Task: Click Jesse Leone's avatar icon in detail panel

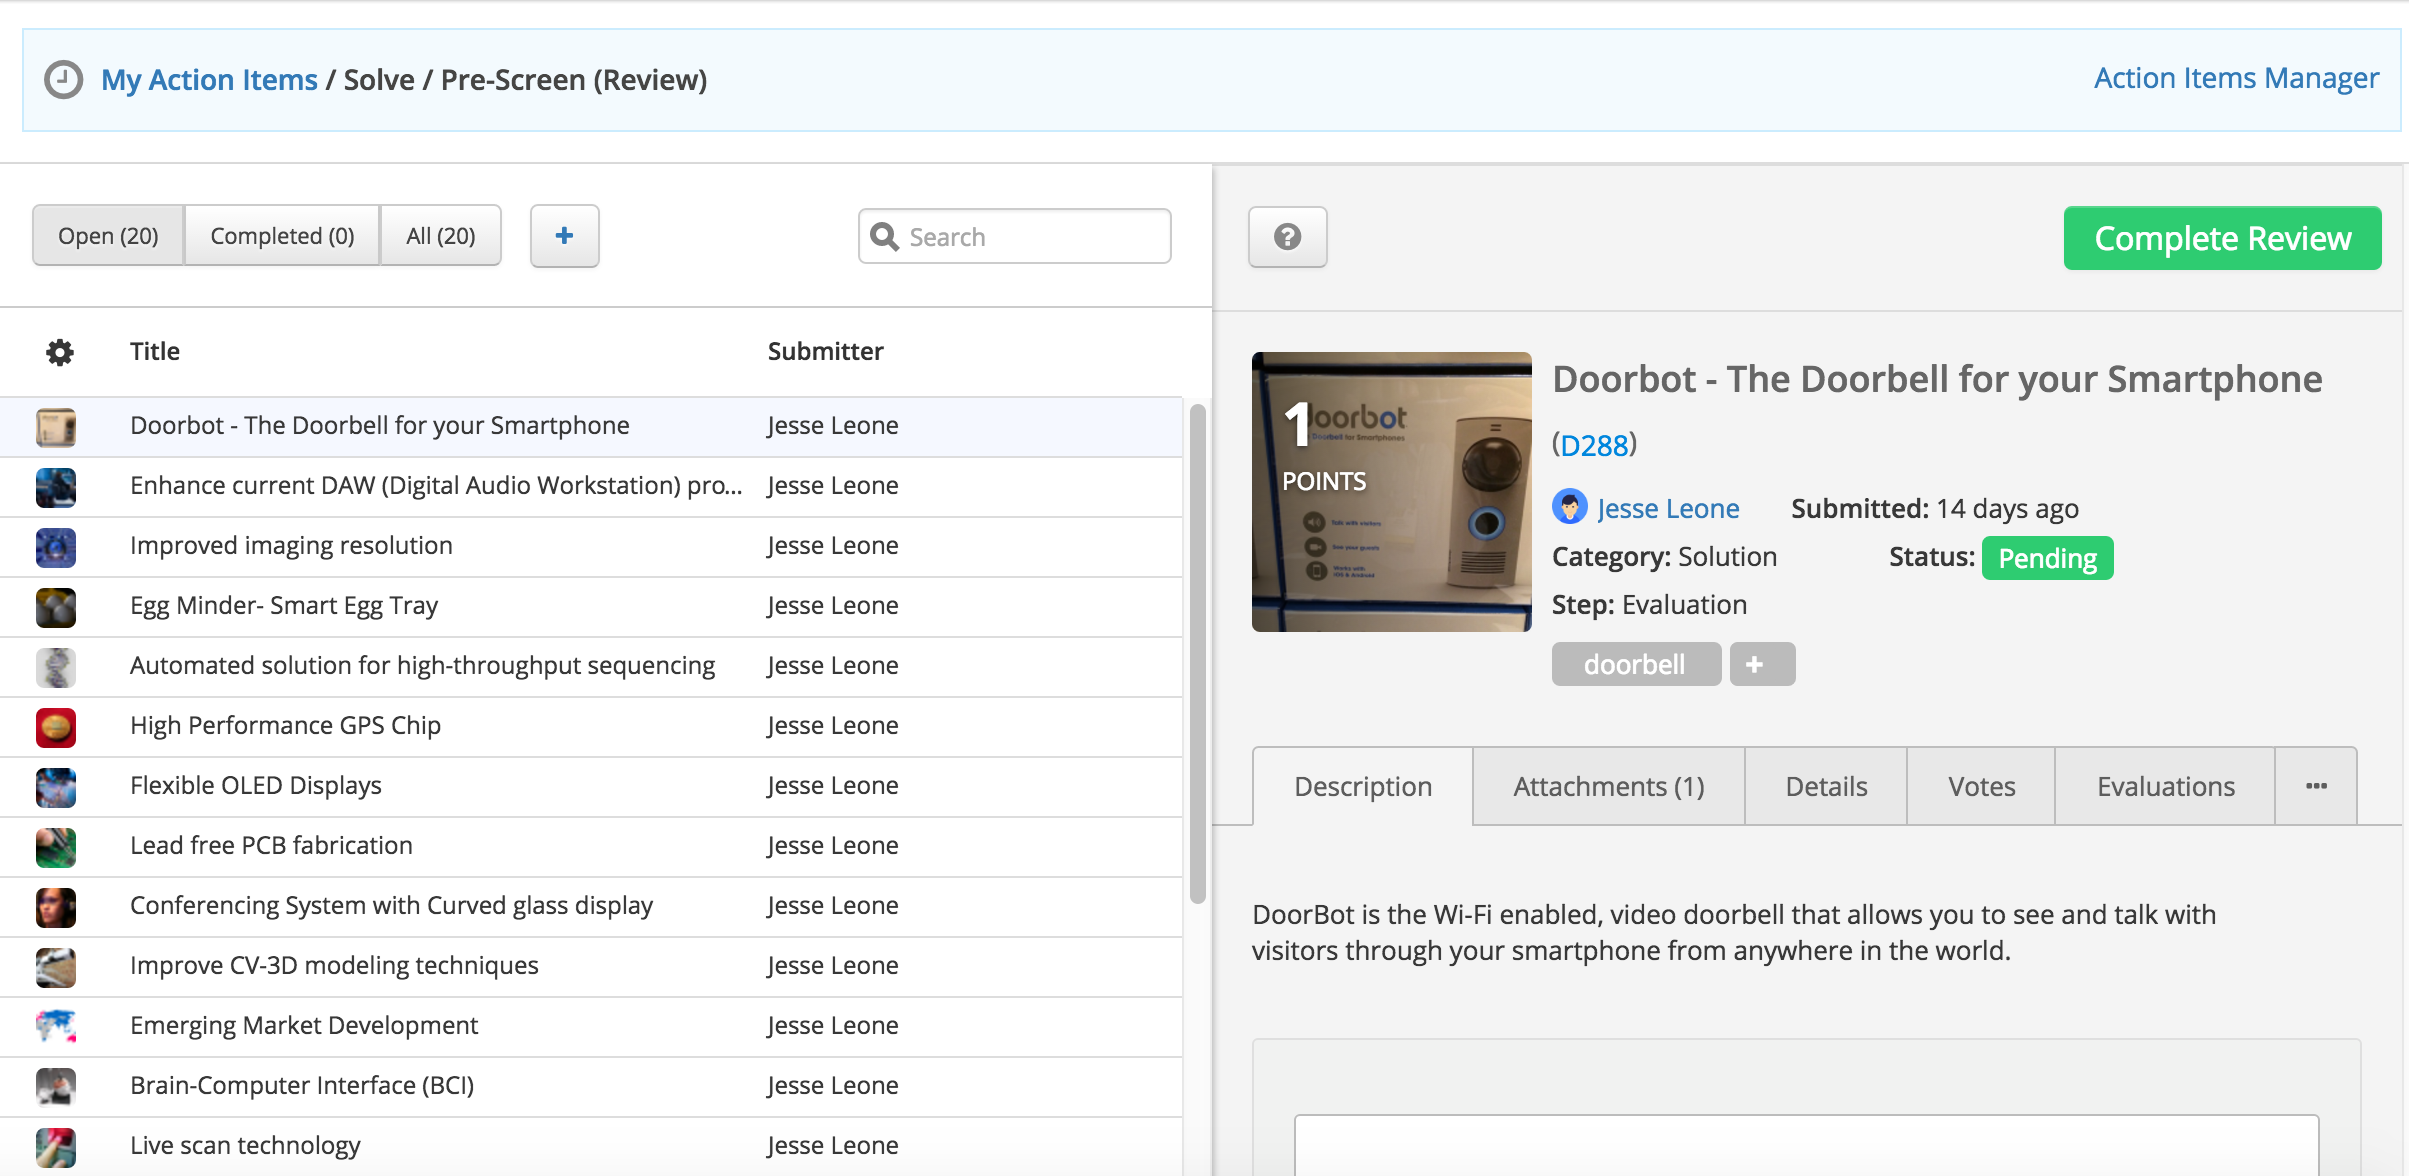Action: coord(1570,507)
